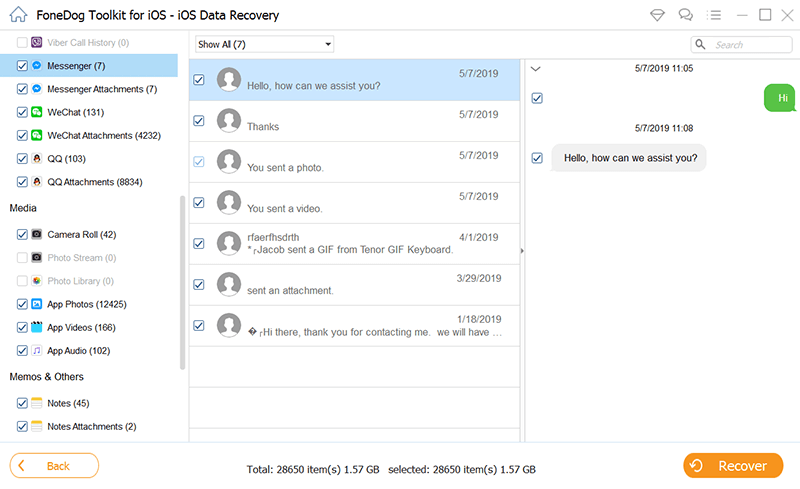Click the App Videos clapperboard icon
Image resolution: width=800 pixels, height=489 pixels.
coord(37,327)
